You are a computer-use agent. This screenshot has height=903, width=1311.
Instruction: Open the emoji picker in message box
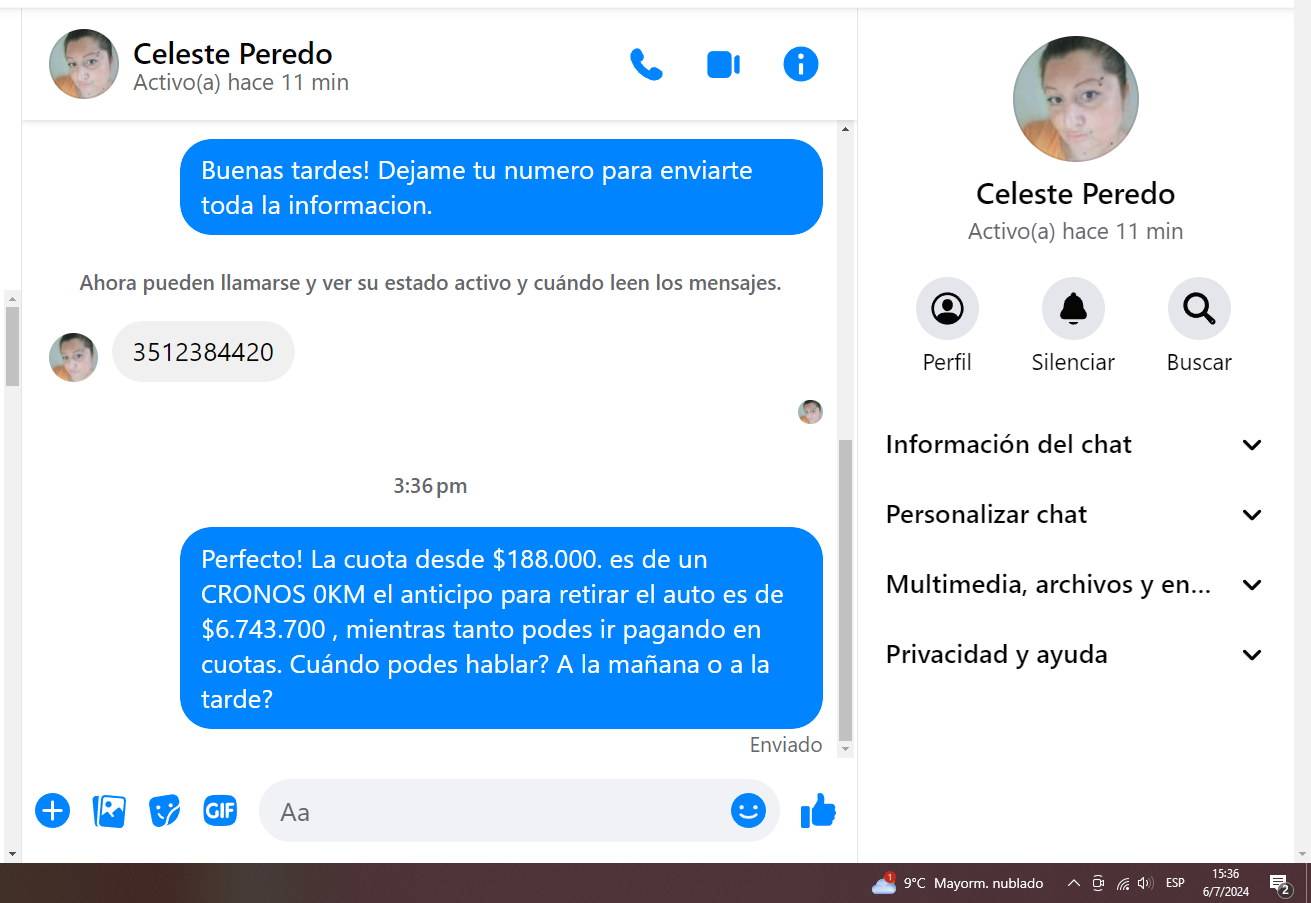(747, 810)
